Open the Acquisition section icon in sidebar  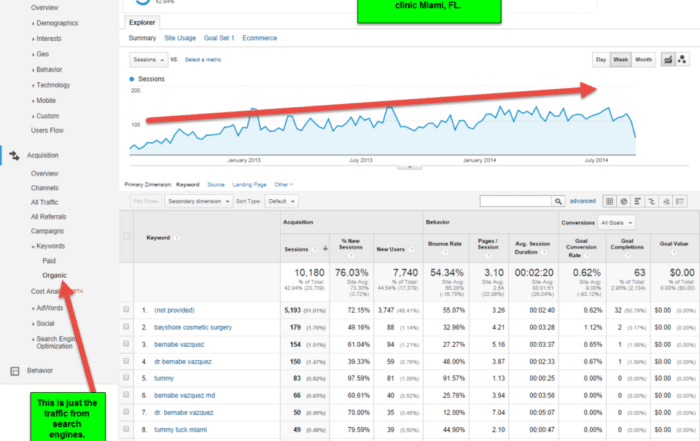[x=15, y=155]
